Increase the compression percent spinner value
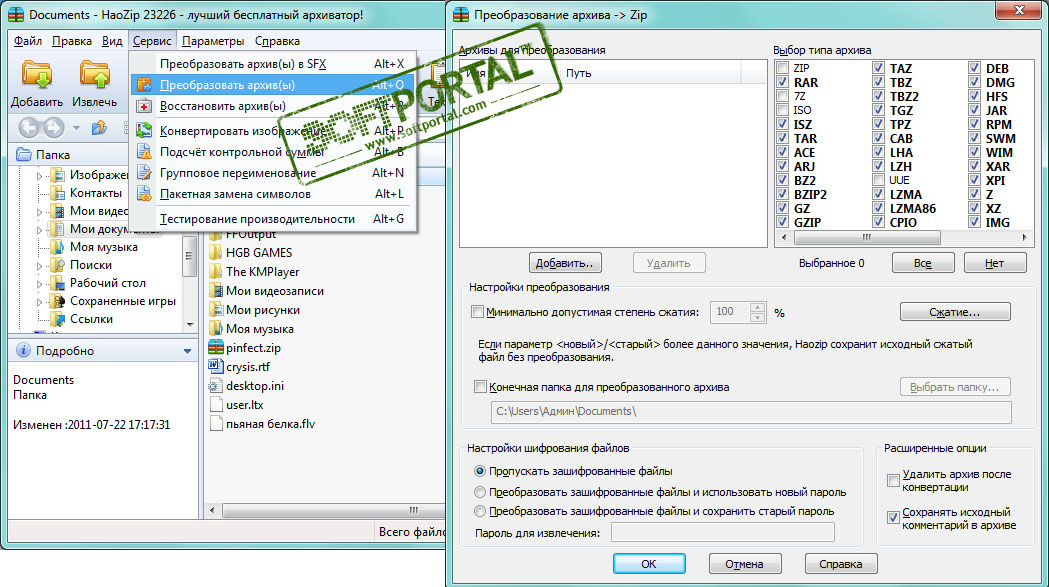 tap(757, 307)
